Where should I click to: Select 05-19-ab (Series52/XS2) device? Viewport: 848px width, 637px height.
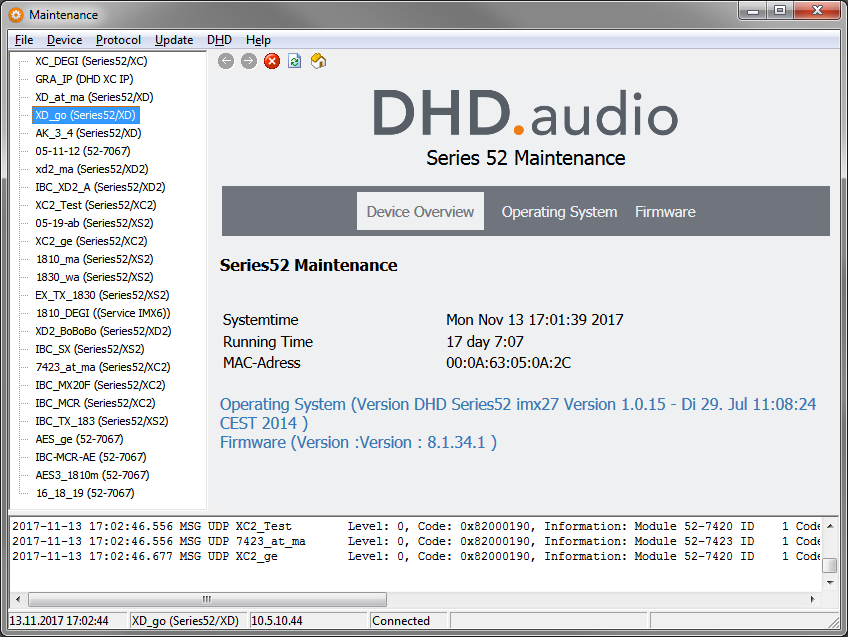click(94, 223)
